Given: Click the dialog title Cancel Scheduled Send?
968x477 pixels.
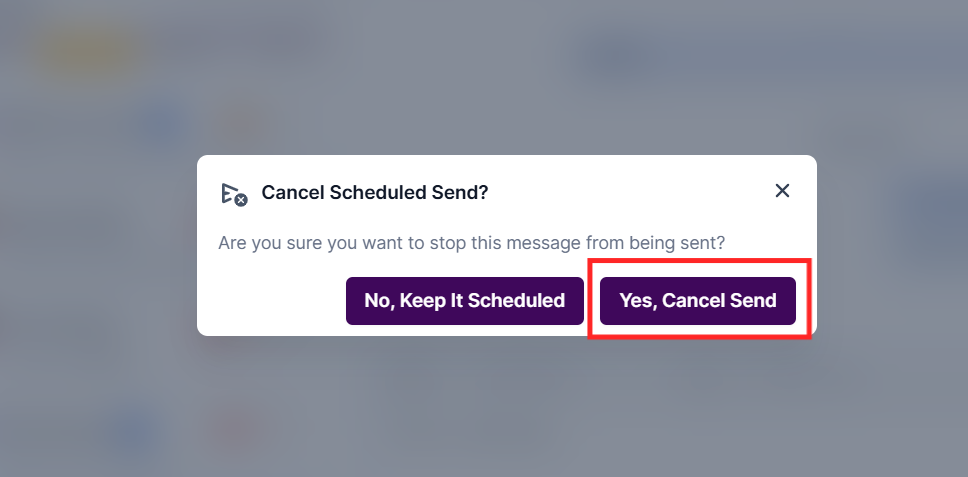Looking at the screenshot, I should (374, 192).
